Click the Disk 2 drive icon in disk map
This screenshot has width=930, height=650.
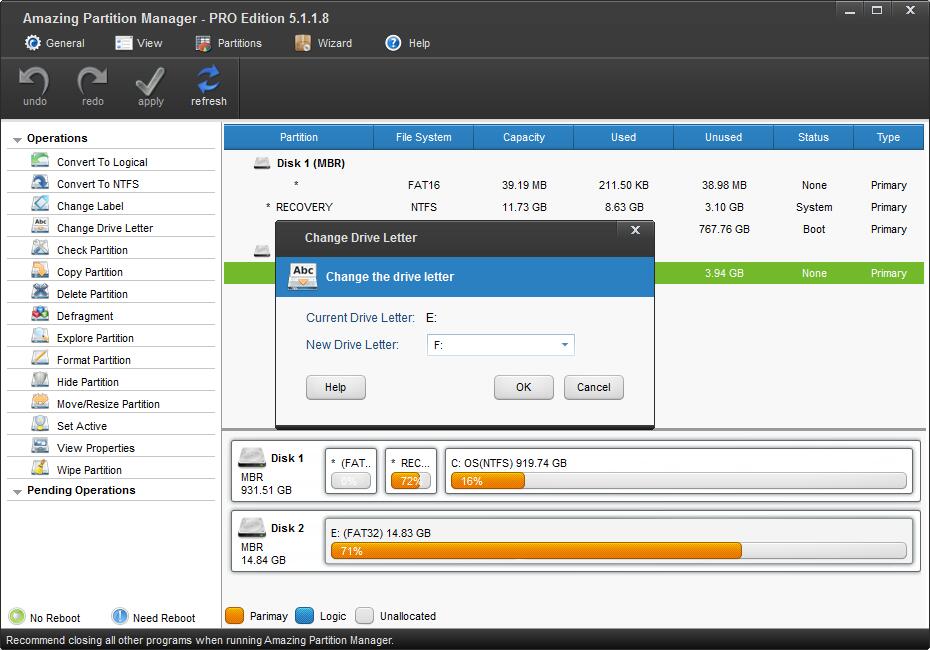click(x=251, y=527)
